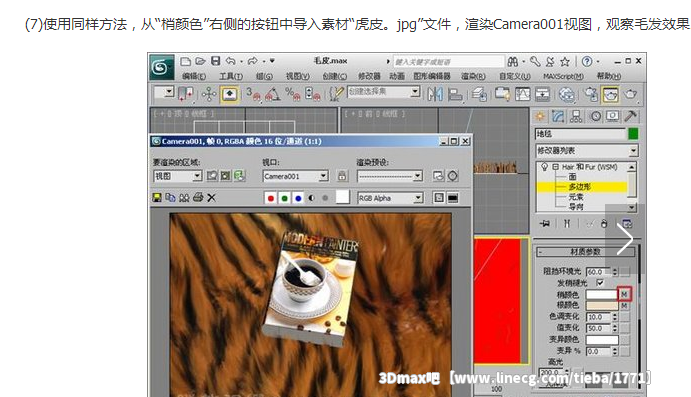Open the RGB Alpha channel dropdown
This screenshot has height=397, width=691.
click(390, 198)
